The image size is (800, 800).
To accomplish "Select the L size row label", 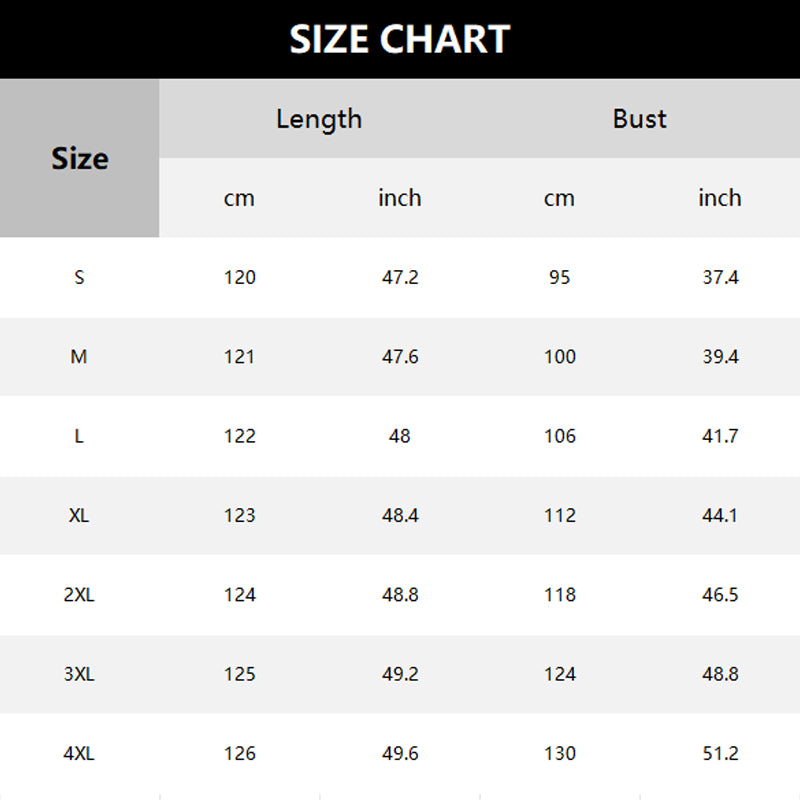I will (x=80, y=436).
